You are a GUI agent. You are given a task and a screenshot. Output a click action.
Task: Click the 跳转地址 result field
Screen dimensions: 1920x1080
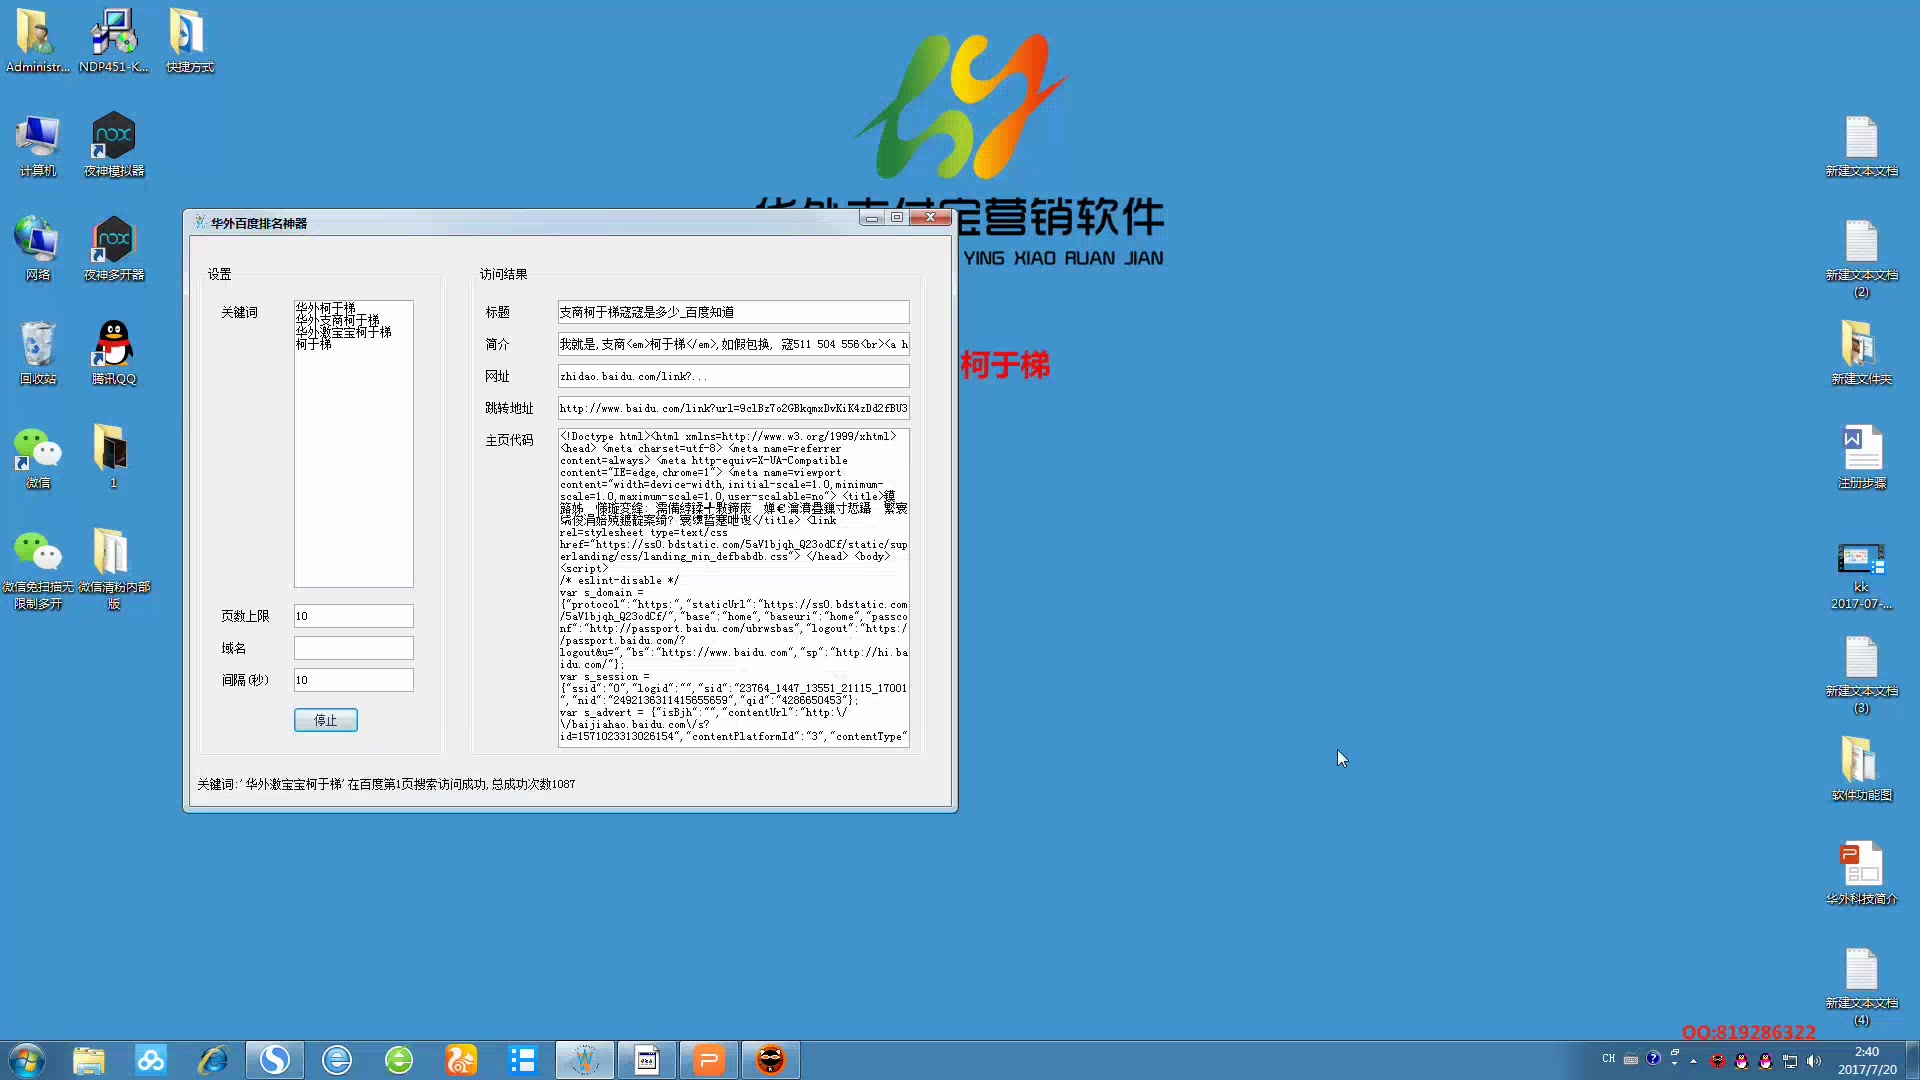[x=733, y=408]
